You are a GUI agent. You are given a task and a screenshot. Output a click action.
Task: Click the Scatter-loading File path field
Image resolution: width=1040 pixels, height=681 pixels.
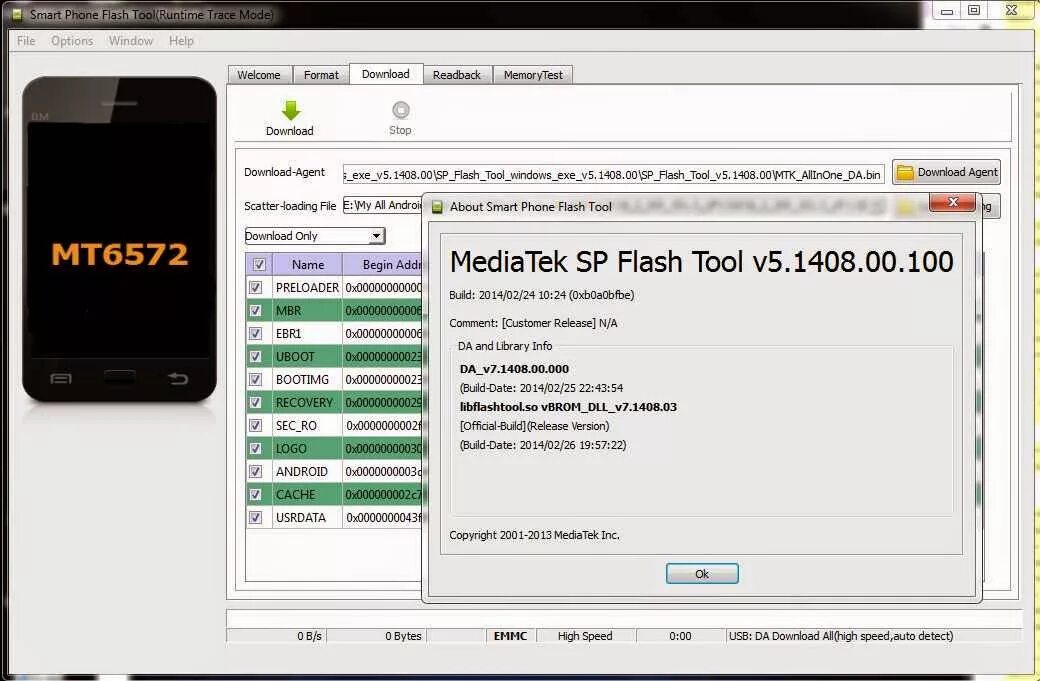click(383, 206)
